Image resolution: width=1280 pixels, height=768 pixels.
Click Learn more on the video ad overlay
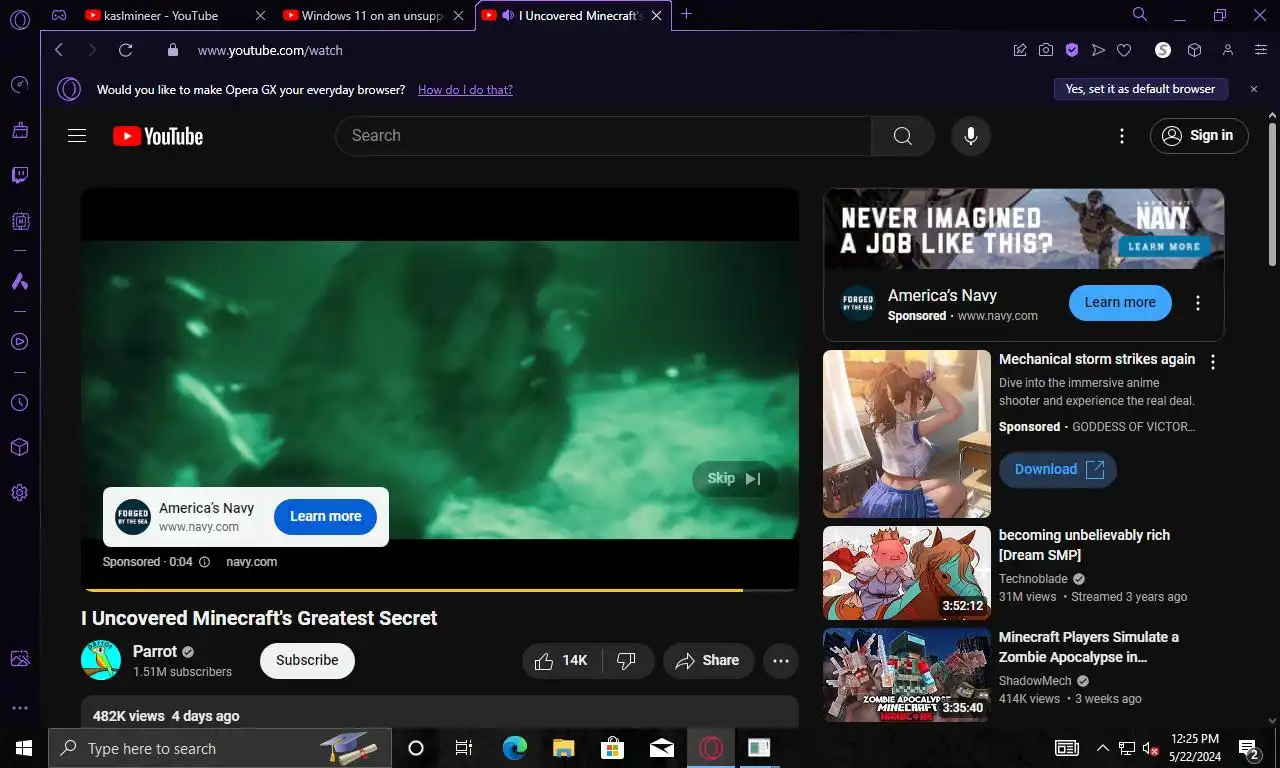[x=325, y=516]
